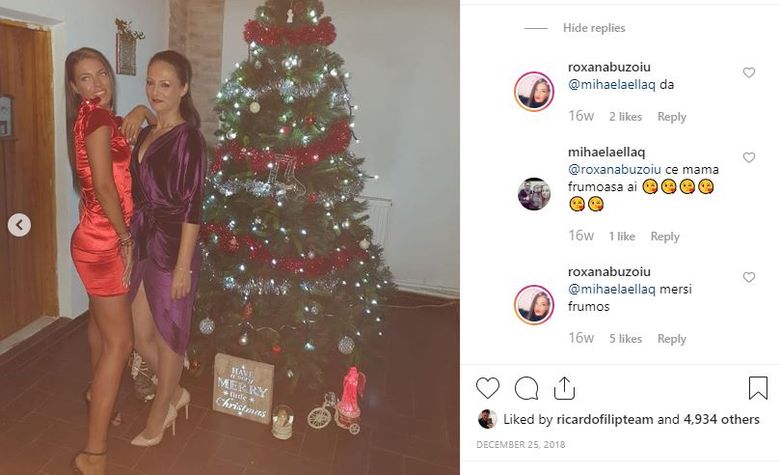780x475 pixels.
Task: Reply to the "mersi frumos" comment
Action: pos(672,339)
